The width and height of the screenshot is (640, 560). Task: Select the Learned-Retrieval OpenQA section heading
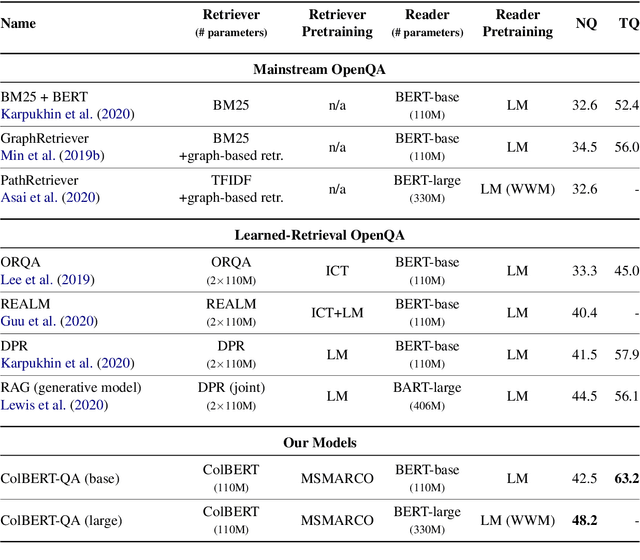point(320,235)
